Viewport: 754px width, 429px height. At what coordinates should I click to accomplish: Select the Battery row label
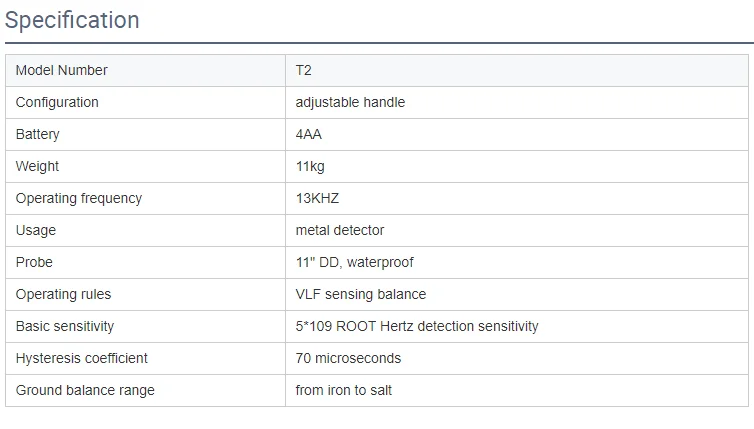[x=38, y=134]
